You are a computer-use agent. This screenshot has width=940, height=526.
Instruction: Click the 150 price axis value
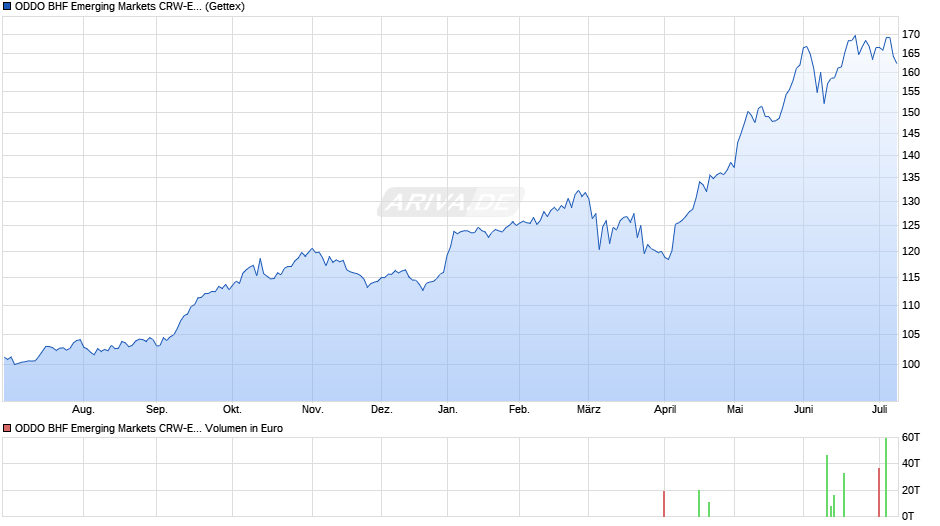click(x=911, y=113)
